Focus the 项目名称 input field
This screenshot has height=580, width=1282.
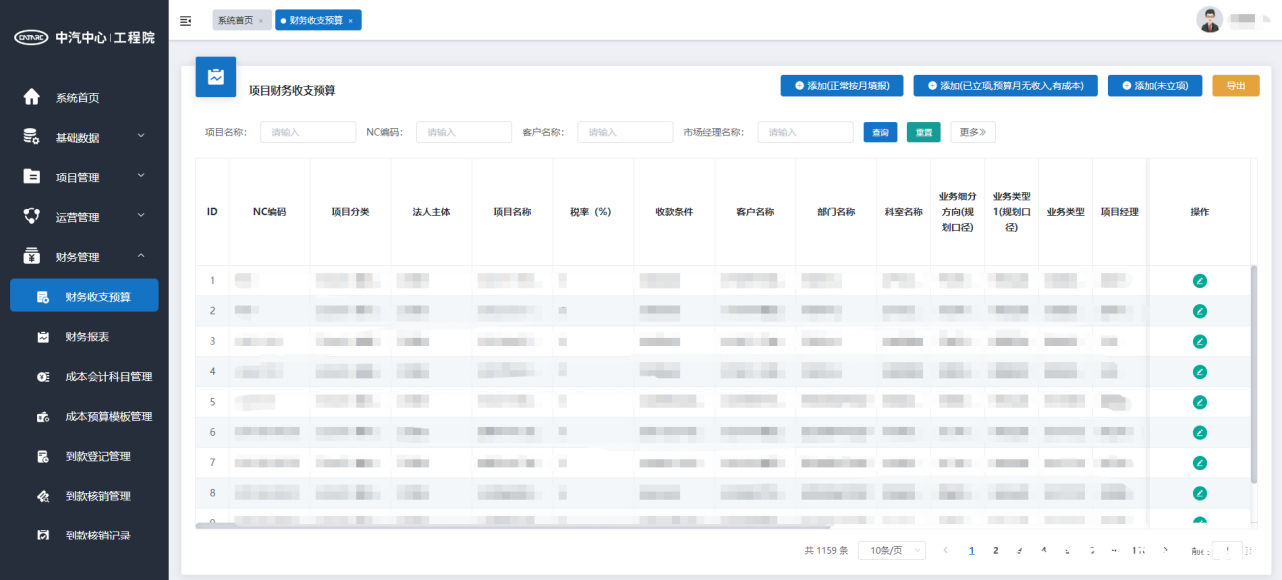tap(308, 132)
